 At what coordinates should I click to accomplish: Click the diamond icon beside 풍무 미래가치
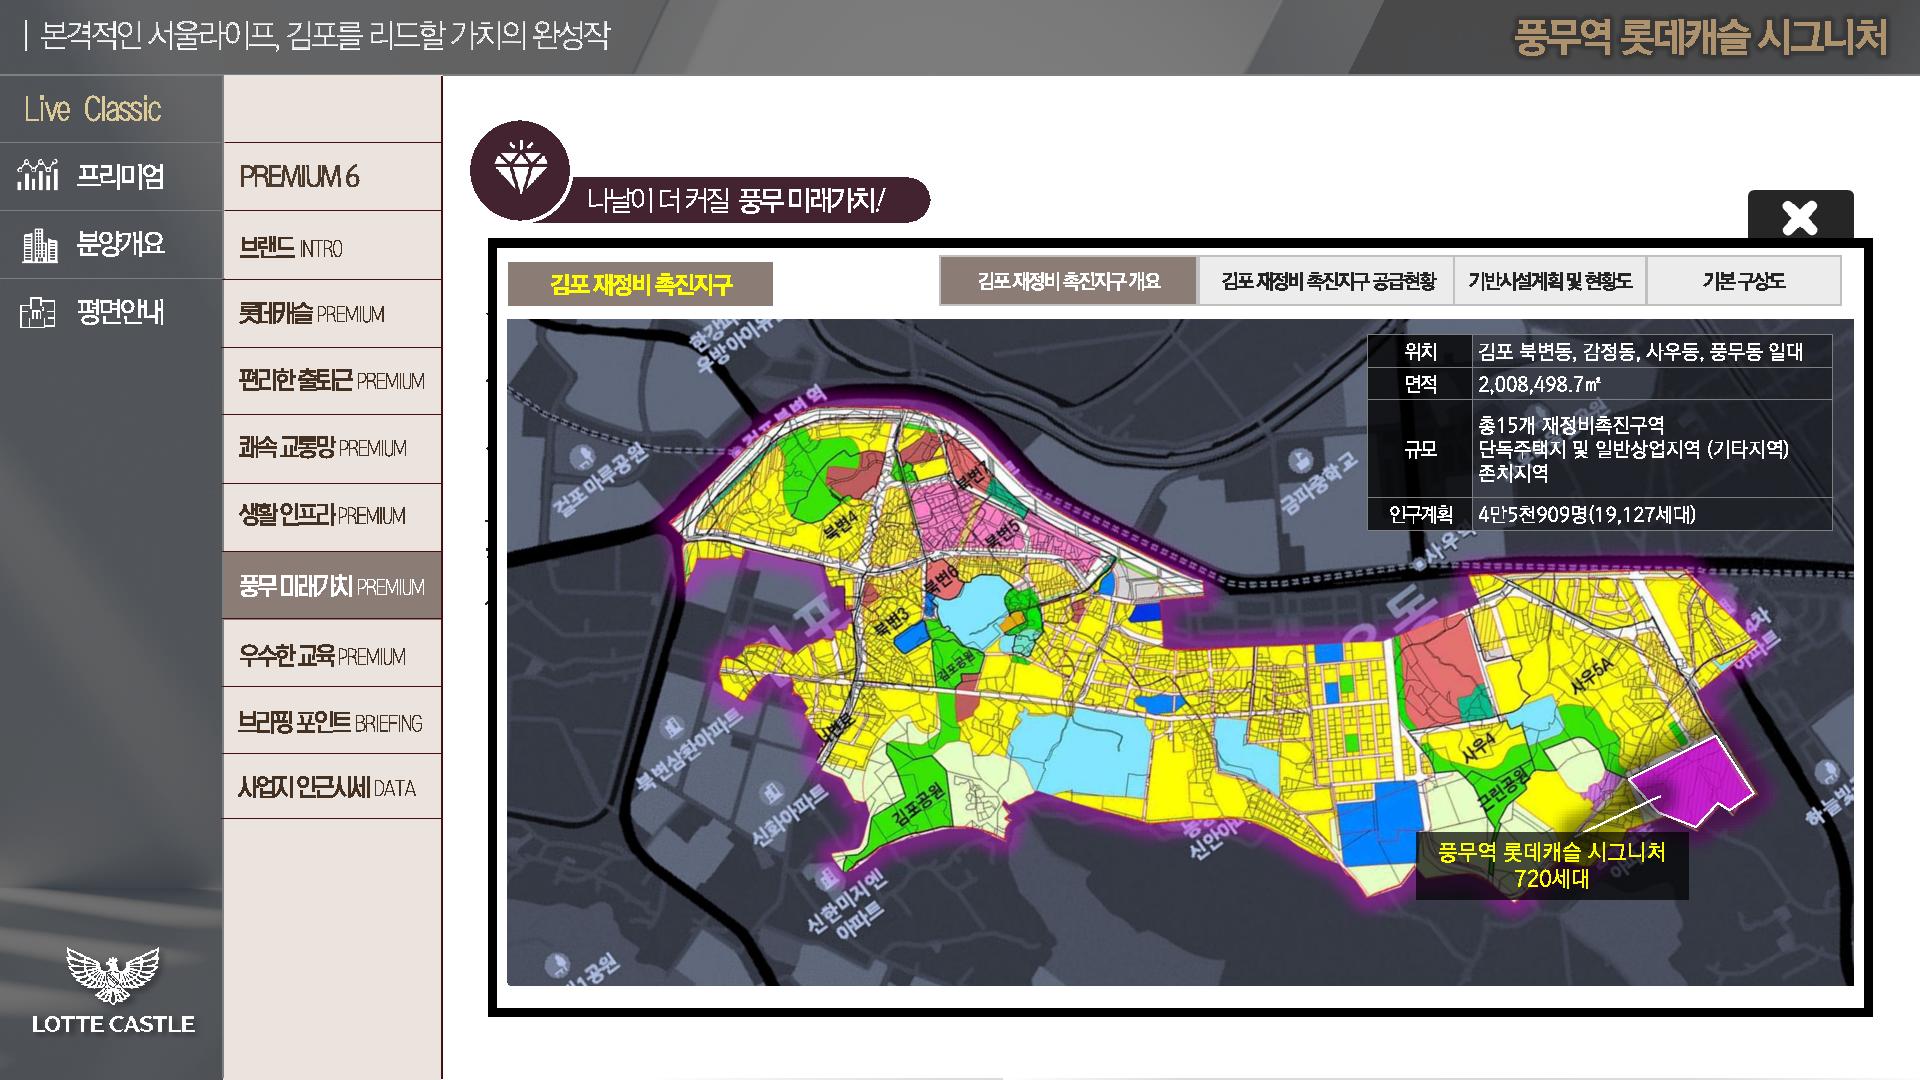[520, 171]
